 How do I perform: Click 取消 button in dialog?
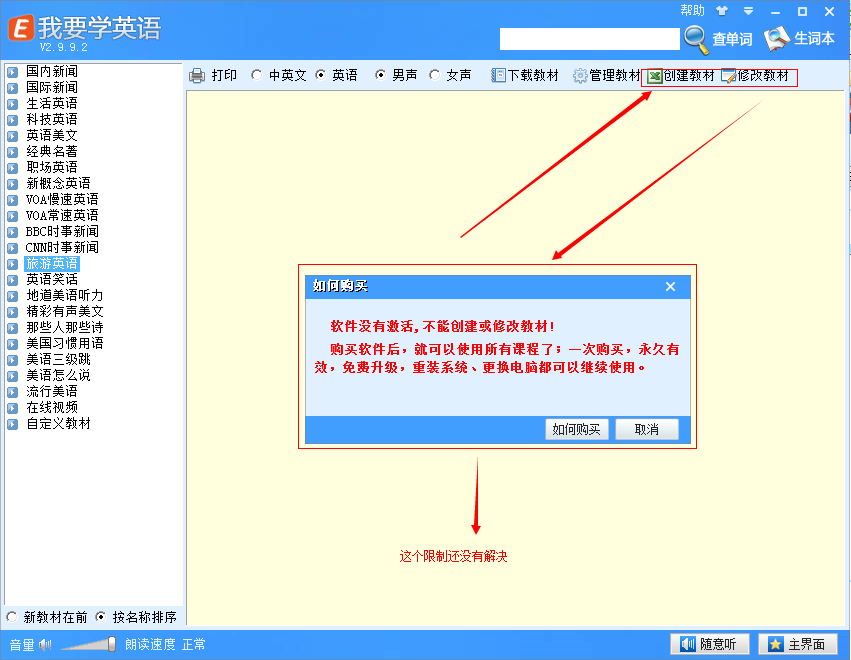pos(646,429)
